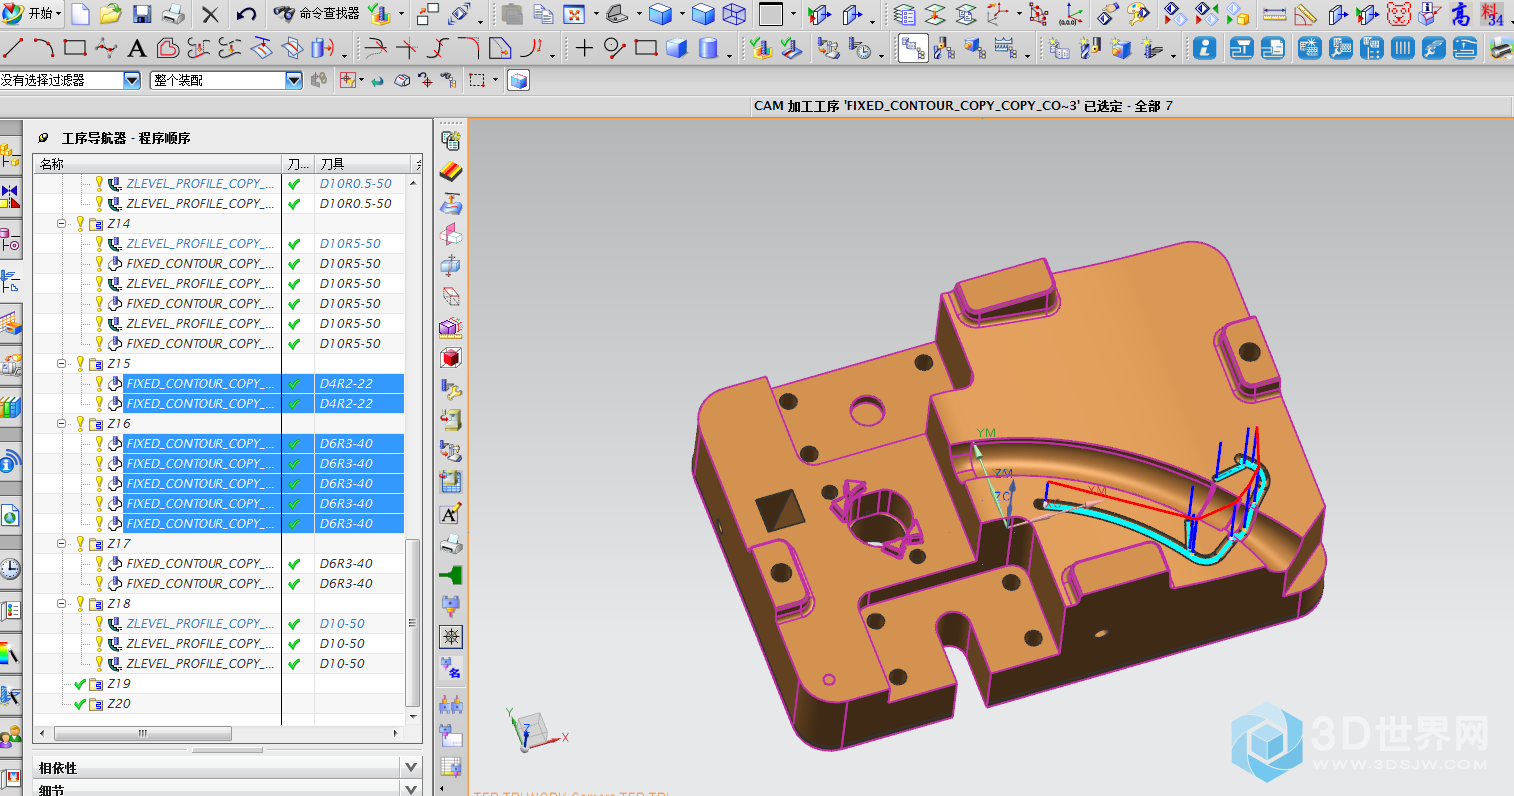The image size is (1514, 796).
Task: Open the background color dropdown arrow
Action: 793,14
